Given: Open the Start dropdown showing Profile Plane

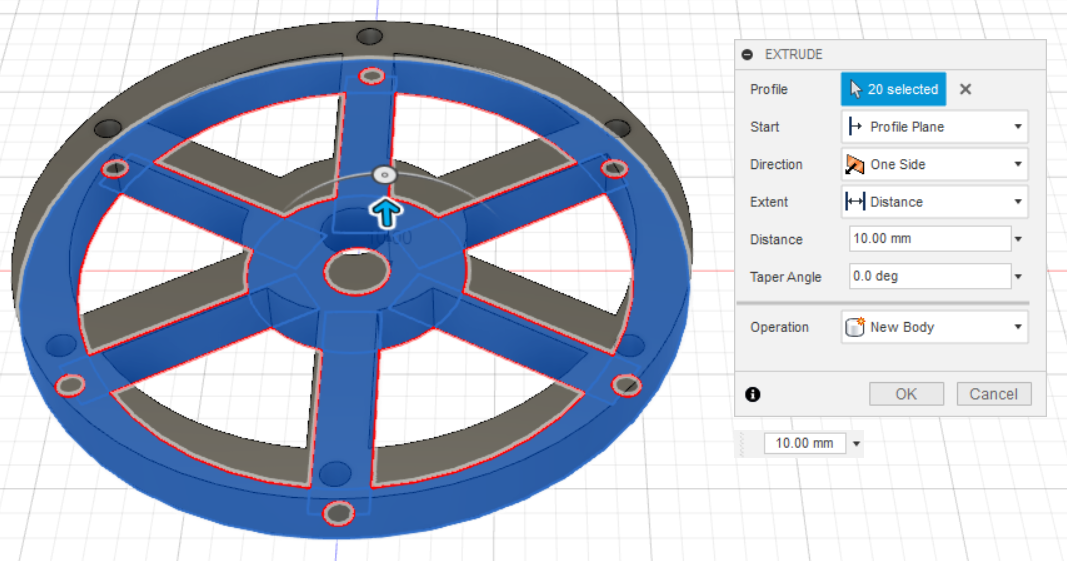Looking at the screenshot, I should 934,127.
